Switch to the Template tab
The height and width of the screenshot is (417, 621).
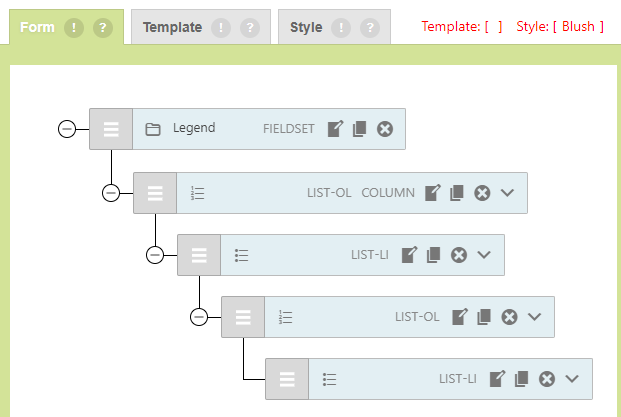coord(172,28)
